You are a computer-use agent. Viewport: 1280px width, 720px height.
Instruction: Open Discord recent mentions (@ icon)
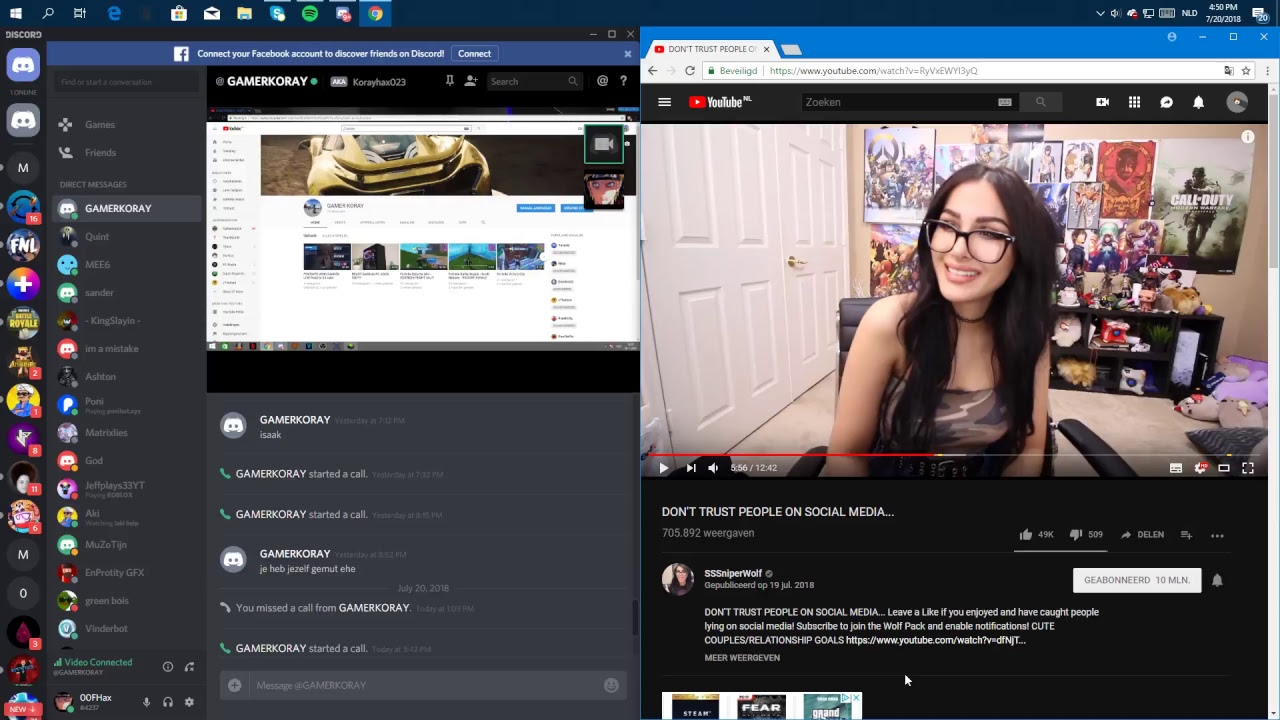(x=602, y=81)
